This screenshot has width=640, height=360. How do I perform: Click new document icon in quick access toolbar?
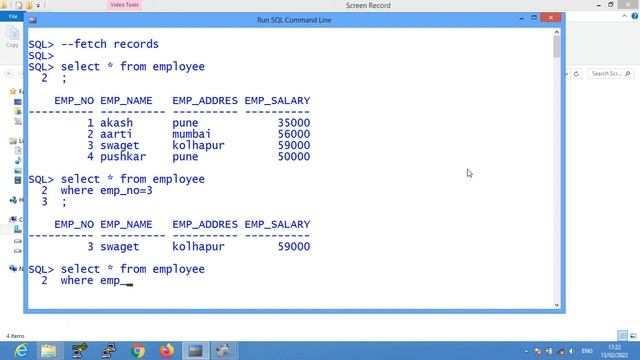pyautogui.click(x=19, y=5)
